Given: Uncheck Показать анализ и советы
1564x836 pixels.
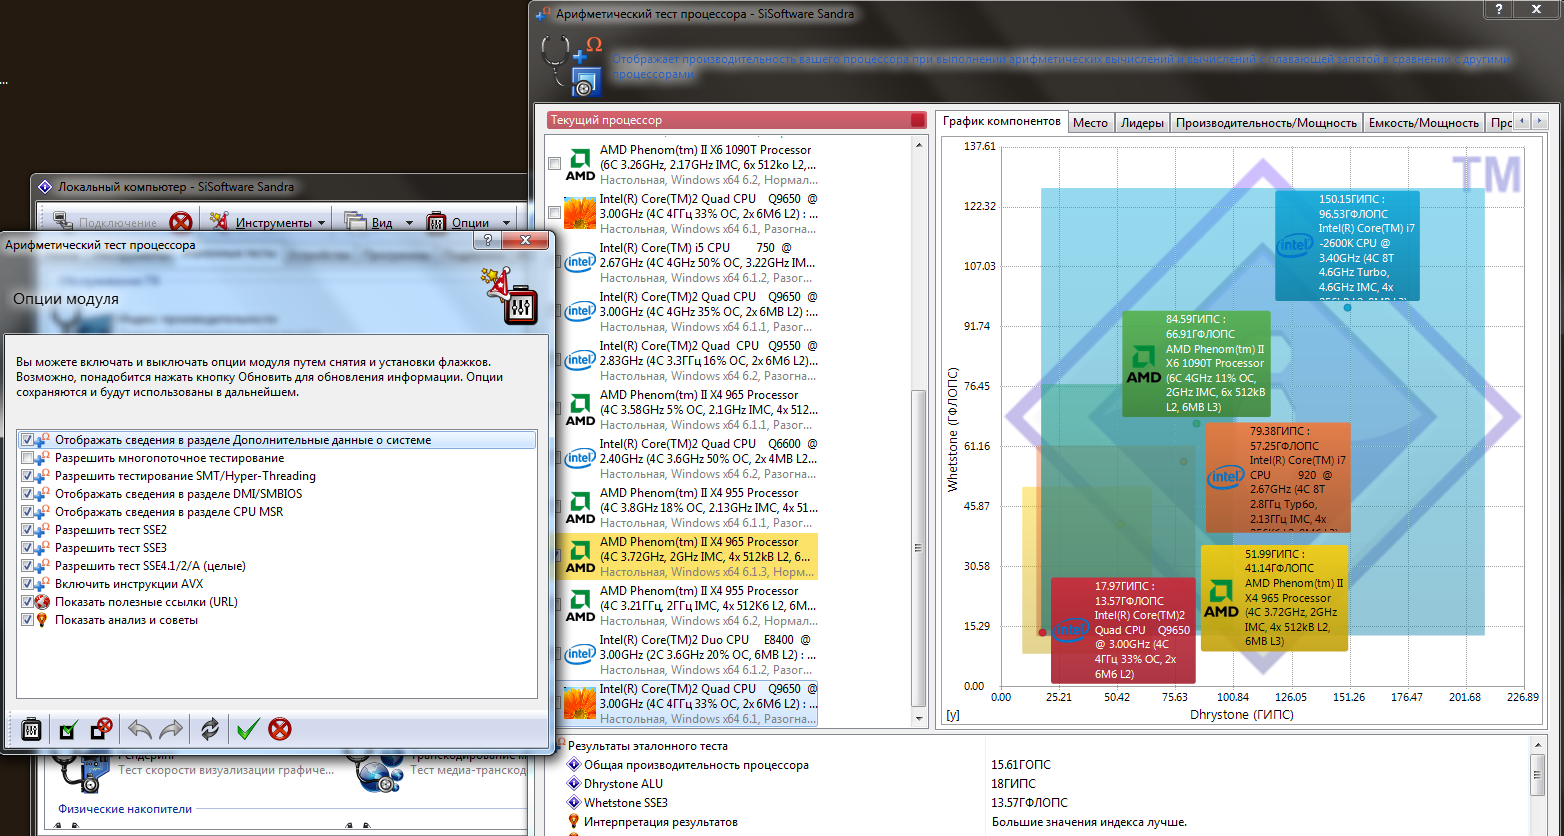Looking at the screenshot, I should [x=27, y=620].
